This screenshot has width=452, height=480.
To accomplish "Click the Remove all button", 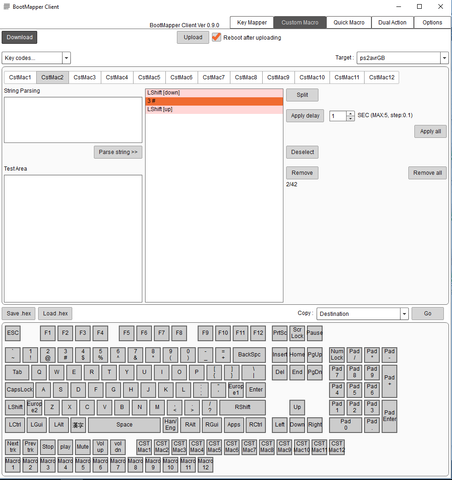I will (427, 173).
